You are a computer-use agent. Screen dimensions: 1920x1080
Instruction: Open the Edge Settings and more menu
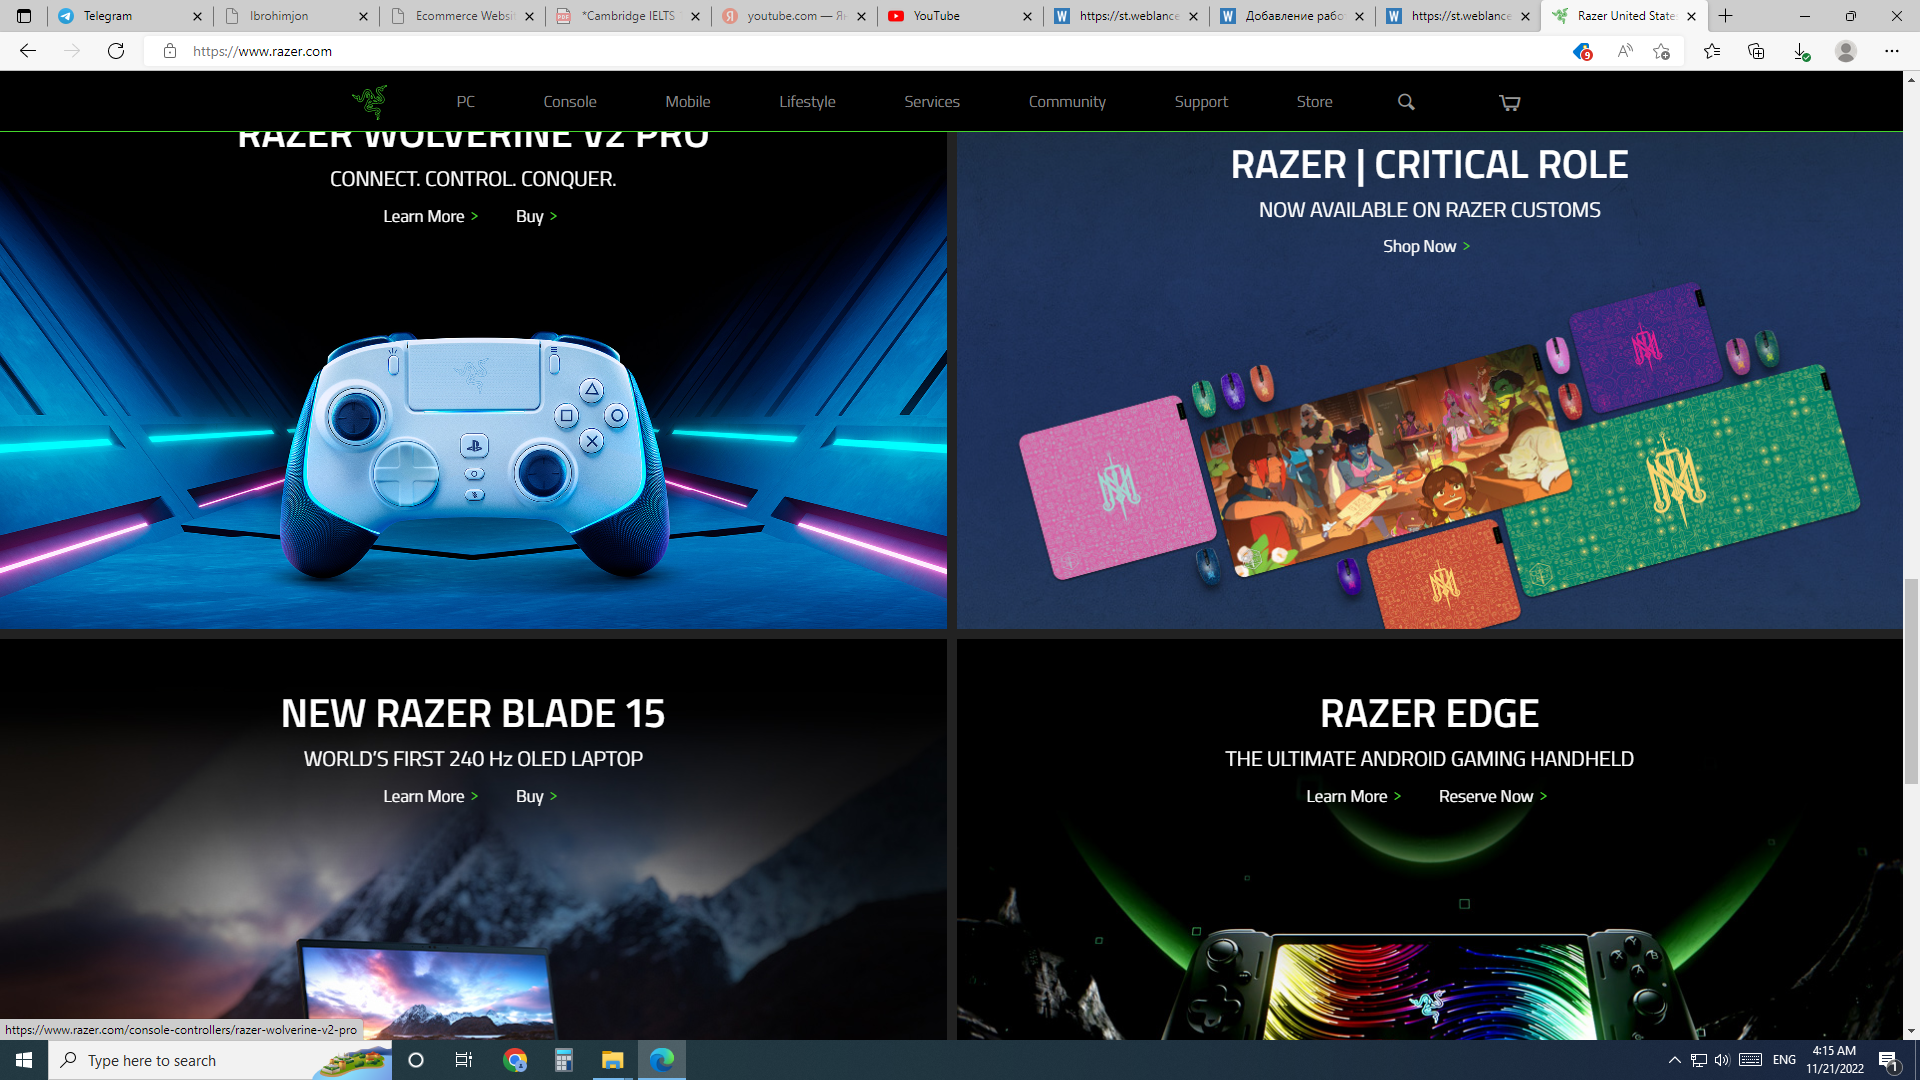coord(1892,51)
